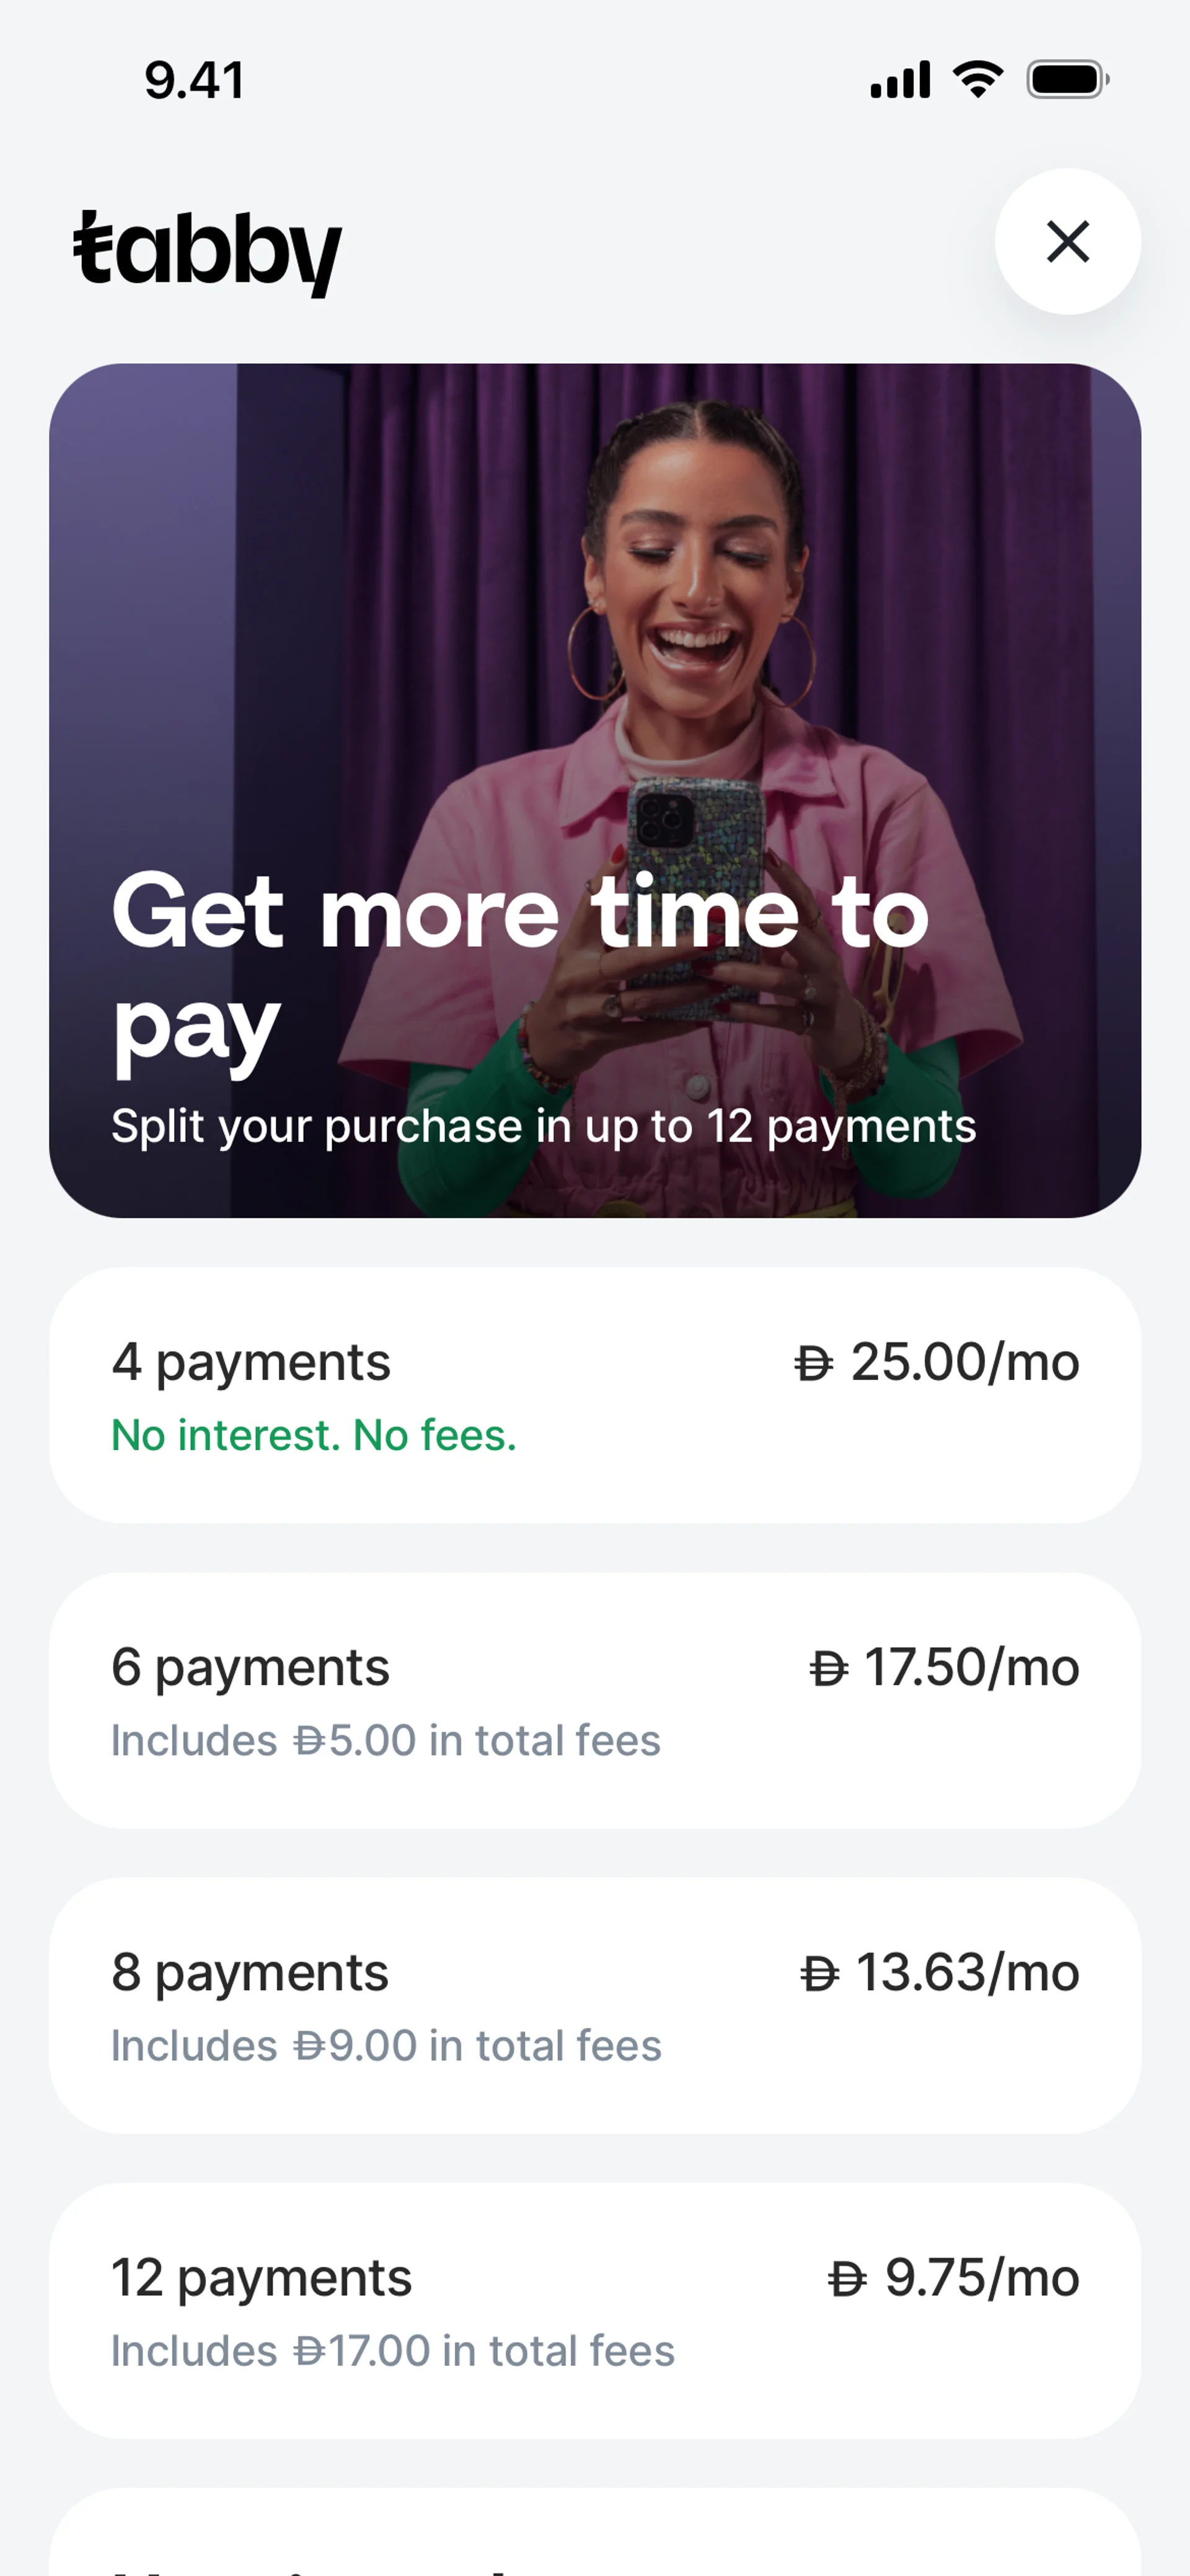Tap the status bar clock showing 9.41
The height and width of the screenshot is (2576, 1190).
coord(195,81)
